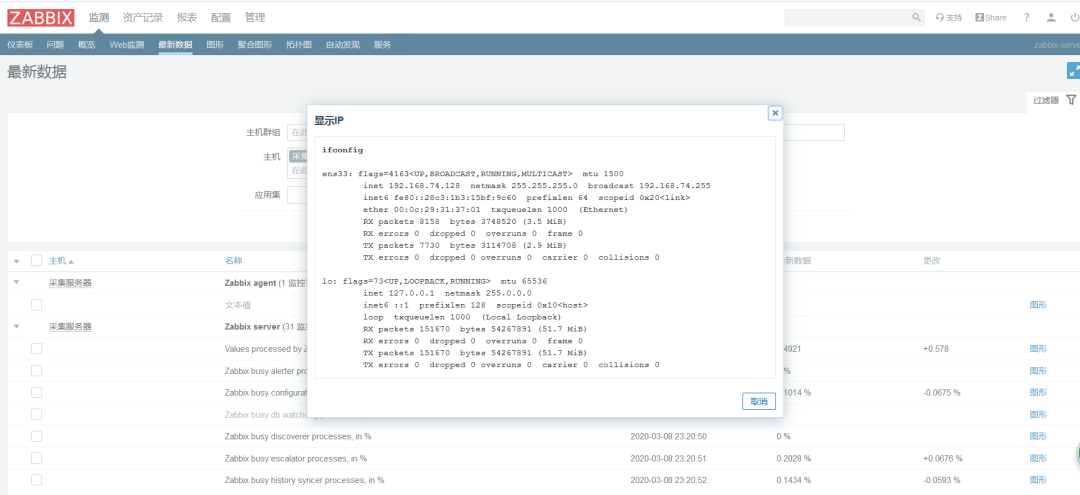Open the 报表 top menu
The height and width of the screenshot is (495, 1080).
click(187, 18)
